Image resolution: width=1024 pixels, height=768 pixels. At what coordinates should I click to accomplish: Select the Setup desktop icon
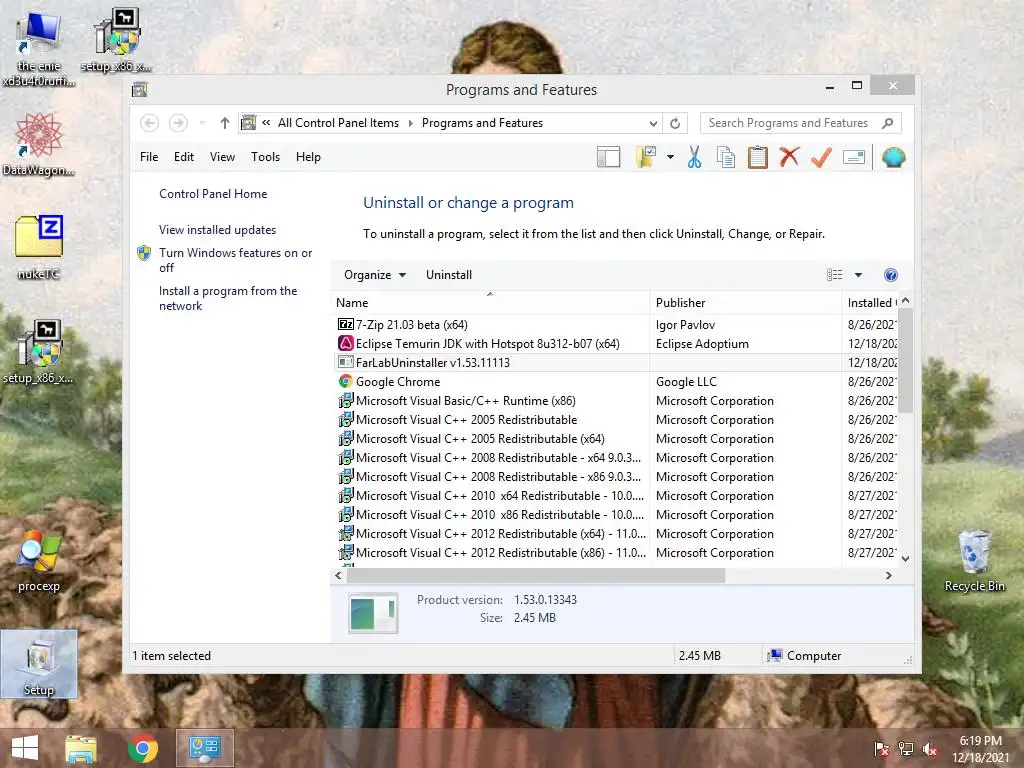(x=39, y=664)
